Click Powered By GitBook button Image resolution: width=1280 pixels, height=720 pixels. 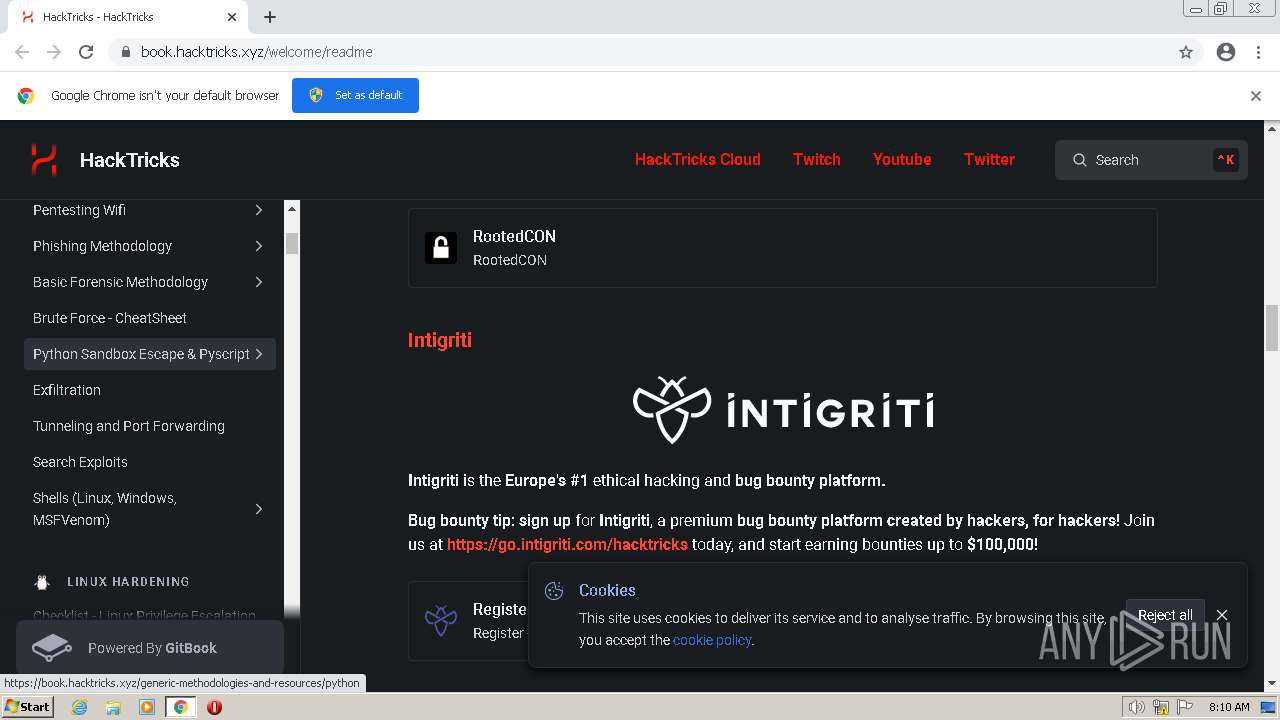pos(150,648)
